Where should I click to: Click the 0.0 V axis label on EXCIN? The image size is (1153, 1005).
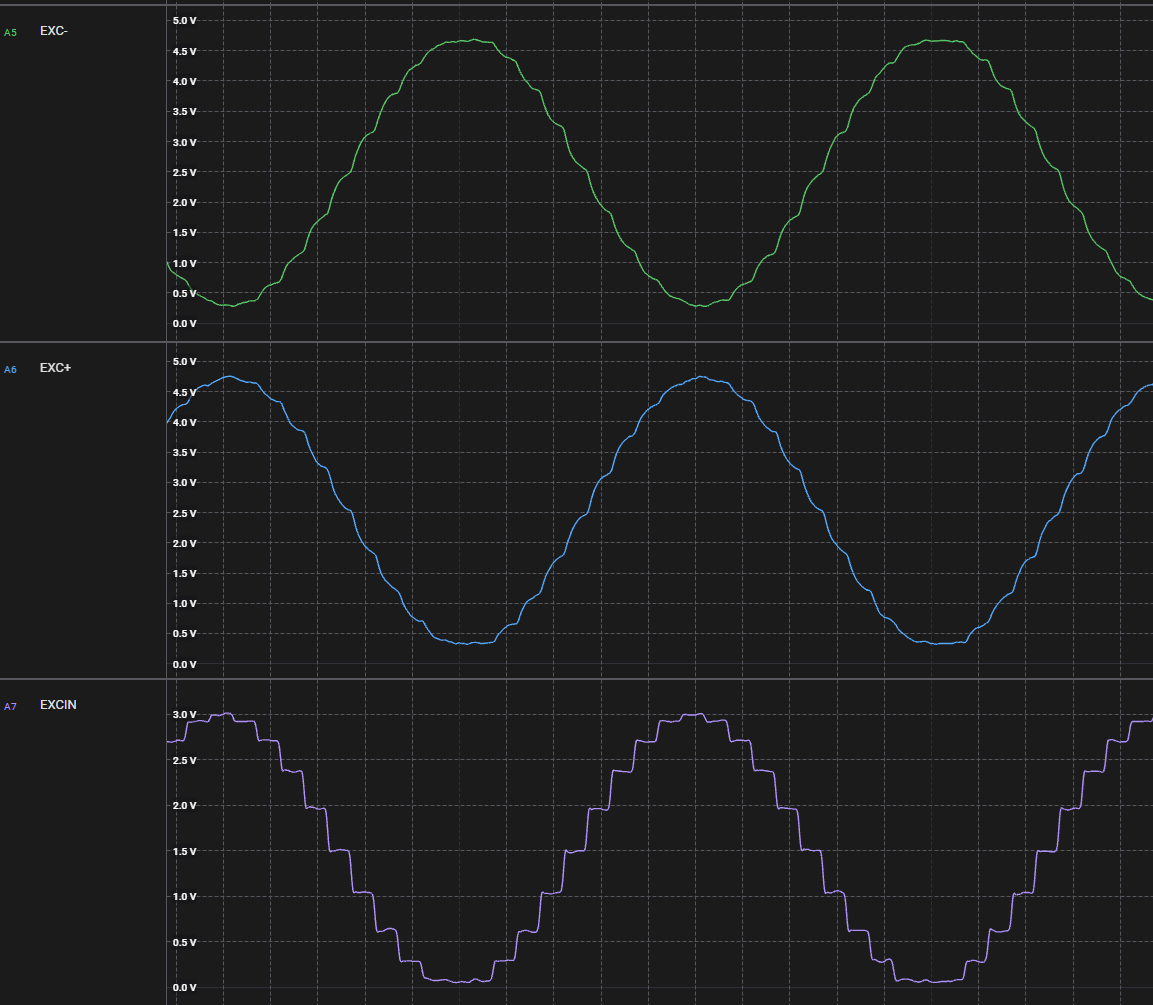tap(183, 987)
